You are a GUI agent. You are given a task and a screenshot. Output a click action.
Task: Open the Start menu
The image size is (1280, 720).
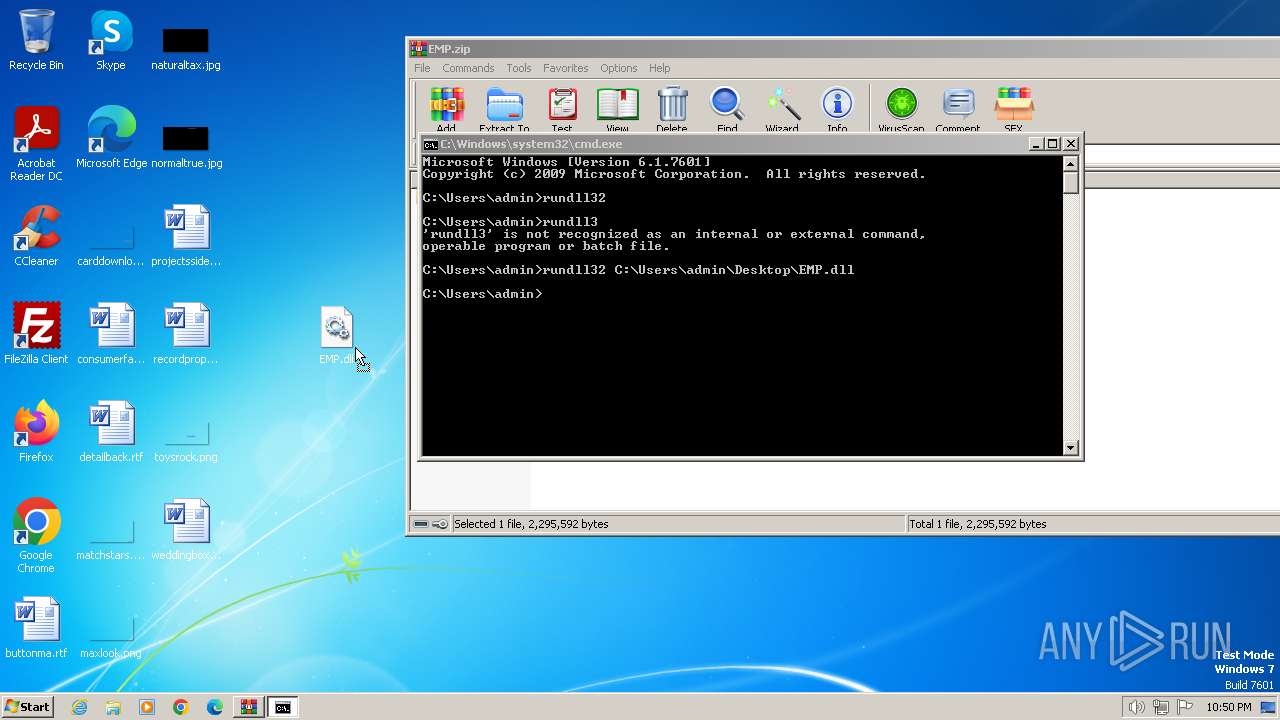[27, 707]
